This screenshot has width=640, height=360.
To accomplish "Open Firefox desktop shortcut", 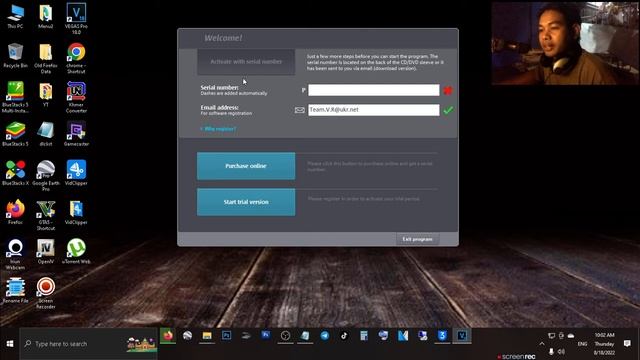I will click(15, 212).
